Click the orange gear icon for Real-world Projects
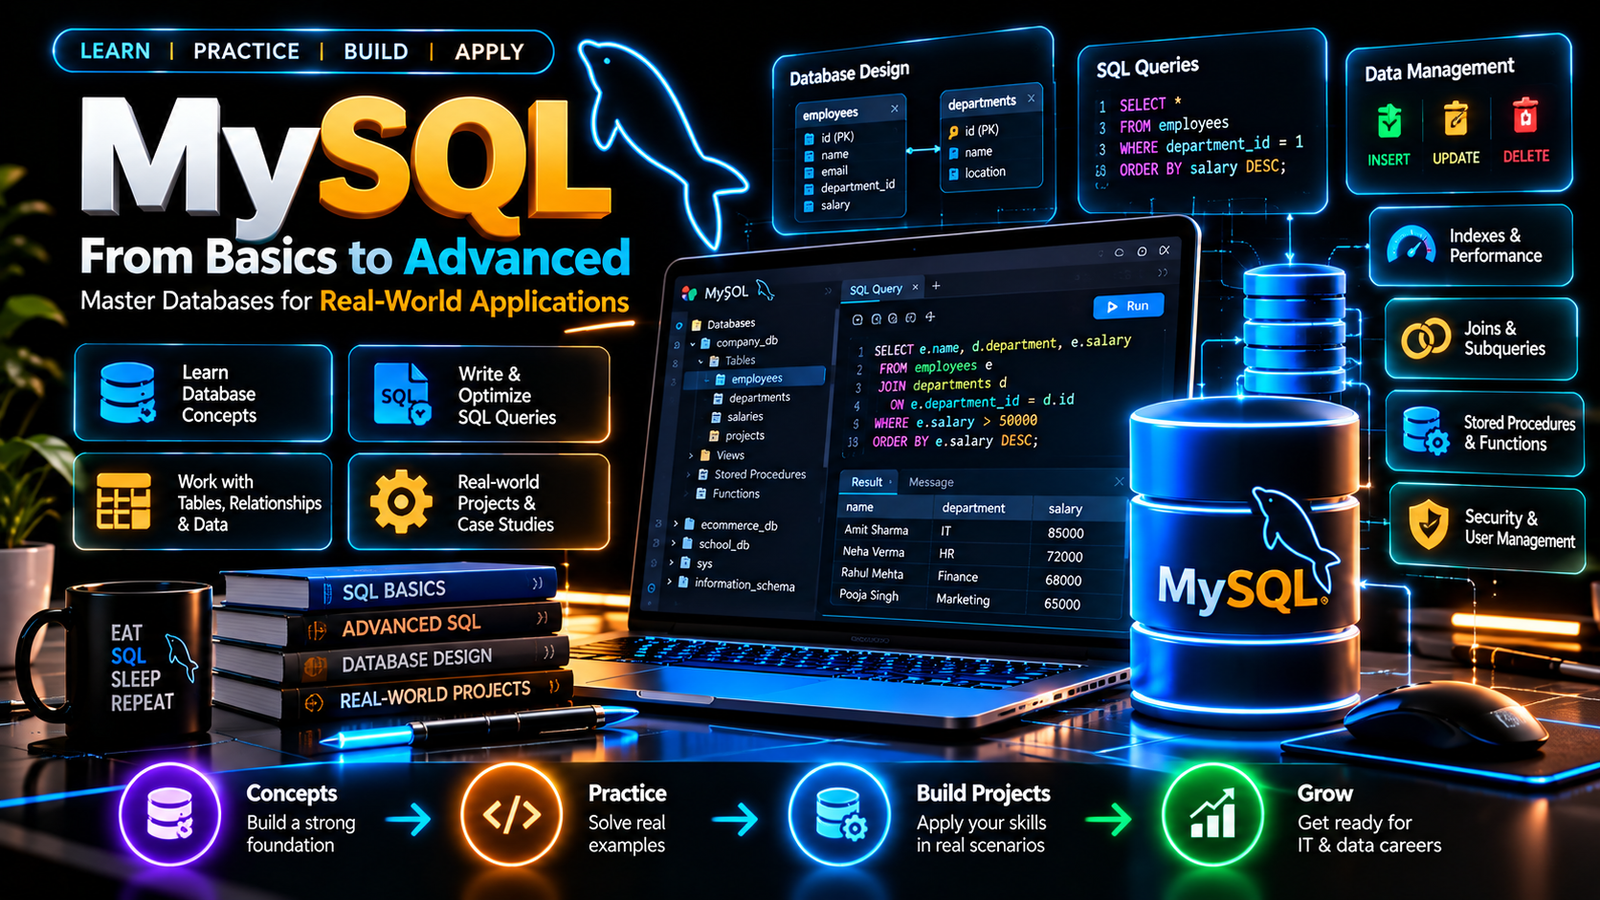The image size is (1600, 900). [x=401, y=502]
